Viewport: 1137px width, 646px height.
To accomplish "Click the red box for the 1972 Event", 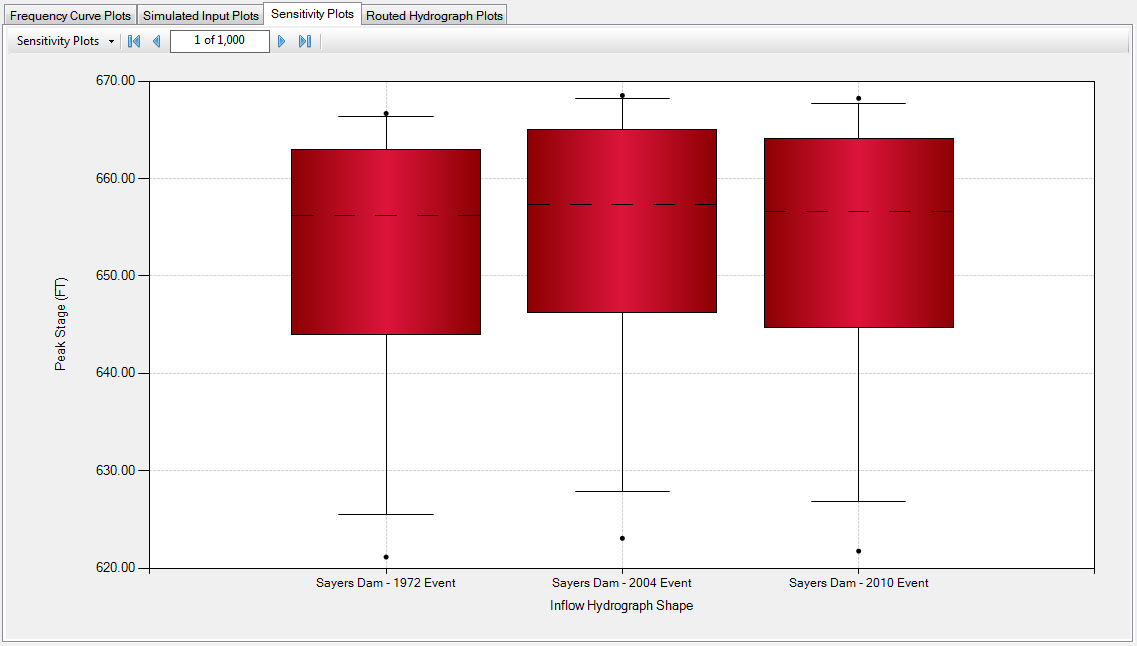I will pyautogui.click(x=386, y=270).
